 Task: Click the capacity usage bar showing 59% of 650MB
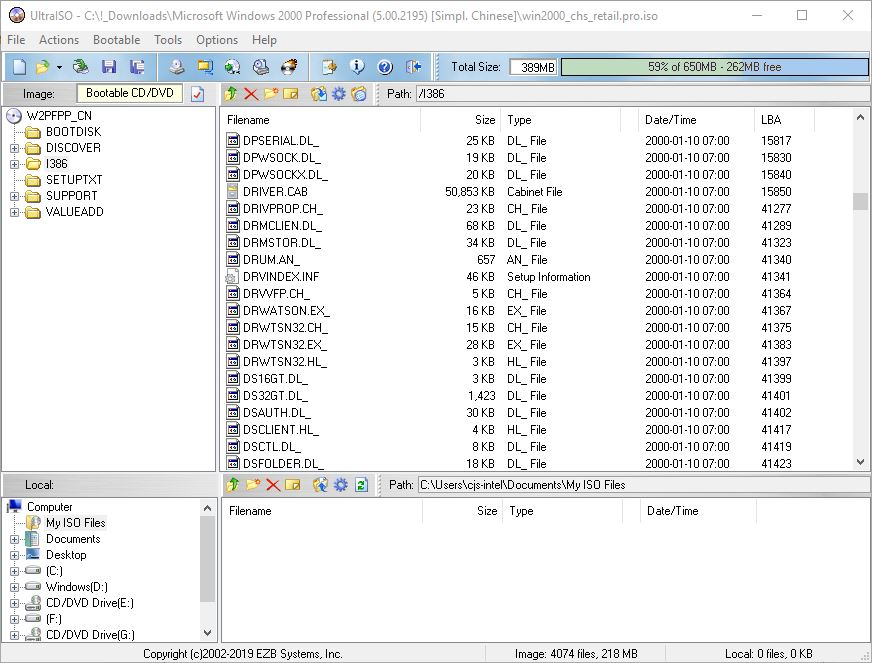(714, 67)
